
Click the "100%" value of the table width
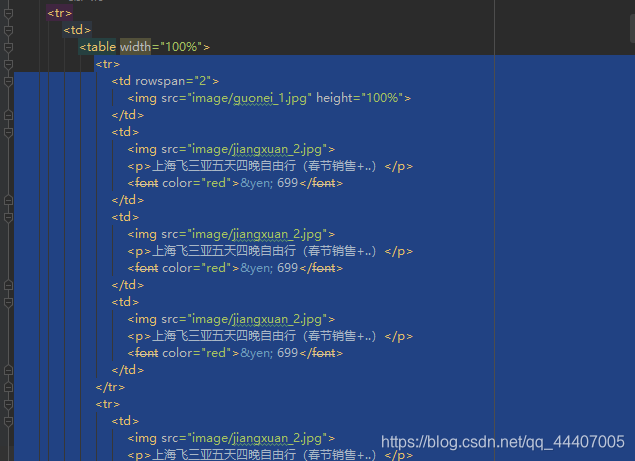(x=181, y=47)
